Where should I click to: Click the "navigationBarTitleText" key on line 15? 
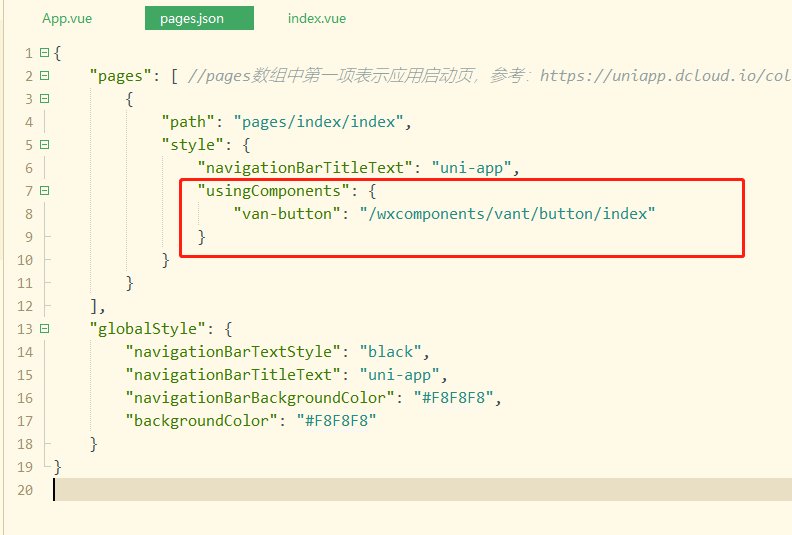click(x=233, y=375)
